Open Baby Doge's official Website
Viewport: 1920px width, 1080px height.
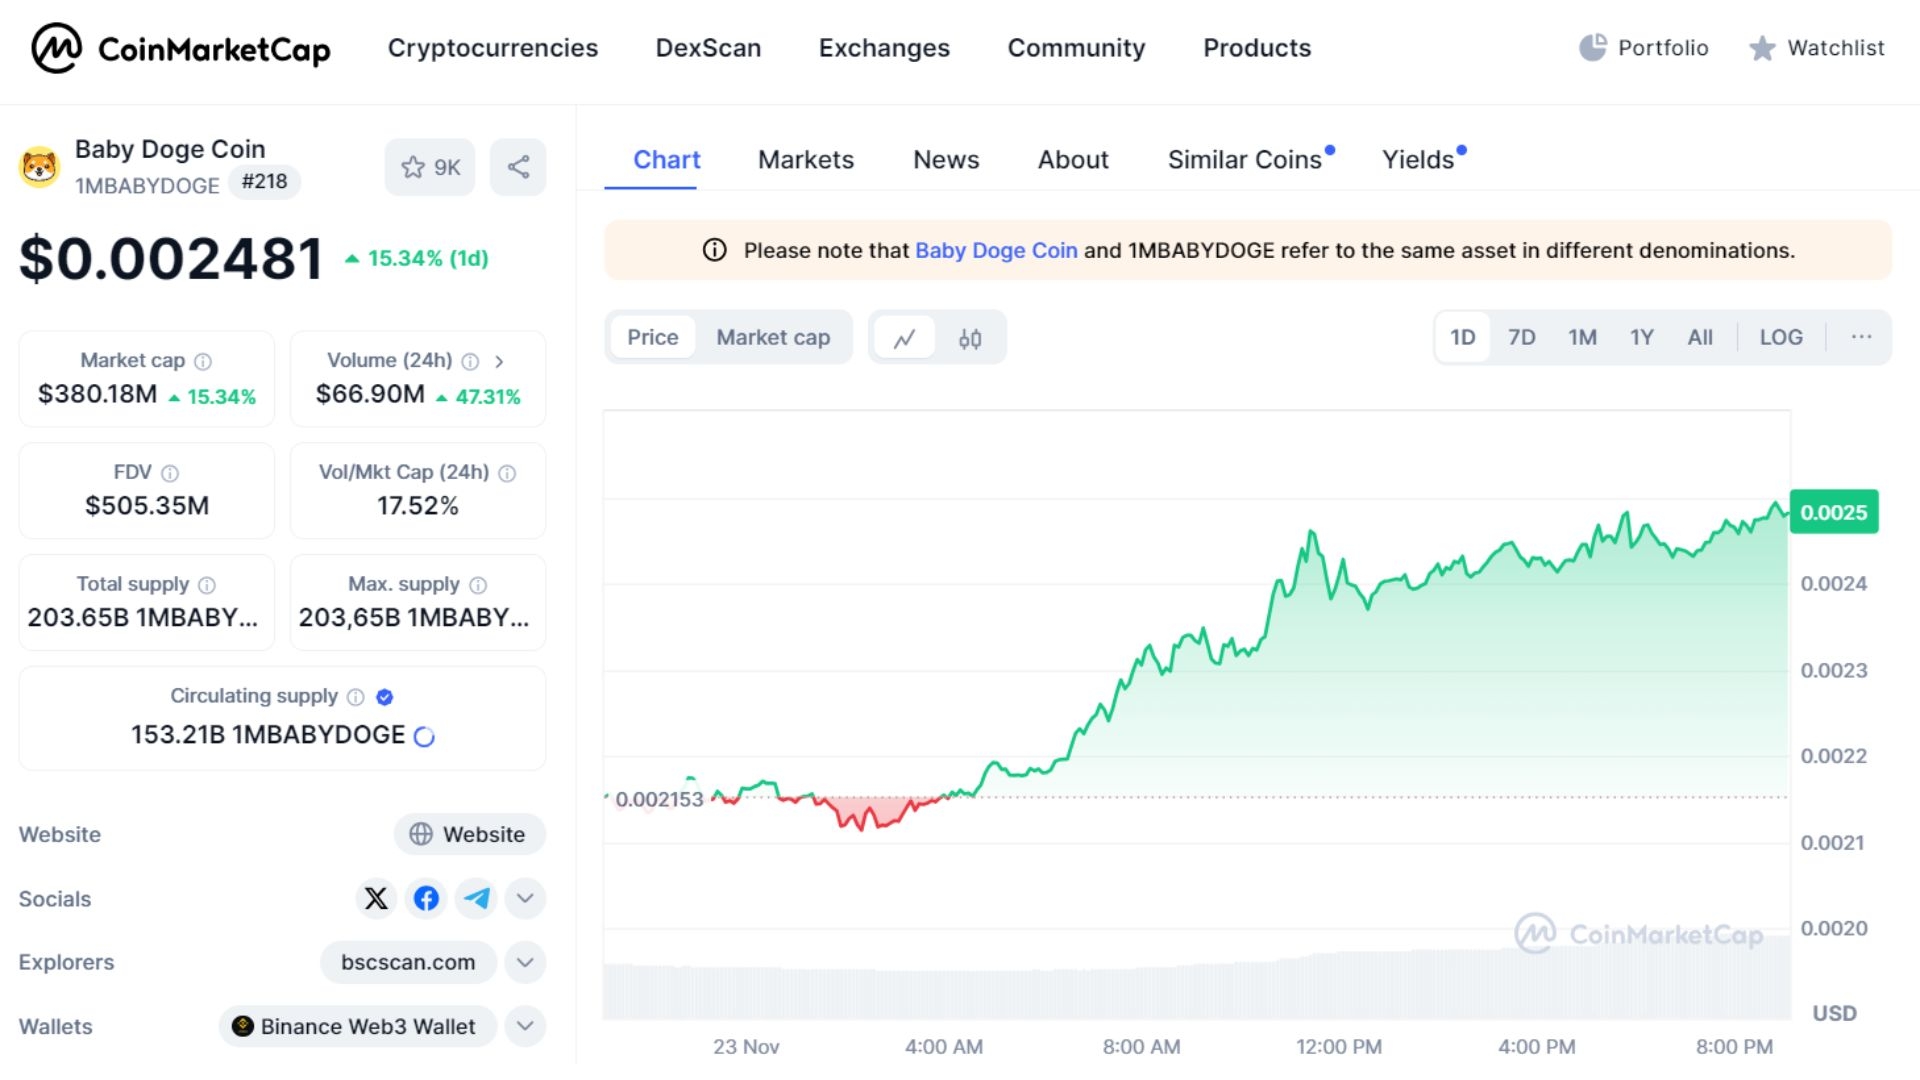click(x=469, y=833)
